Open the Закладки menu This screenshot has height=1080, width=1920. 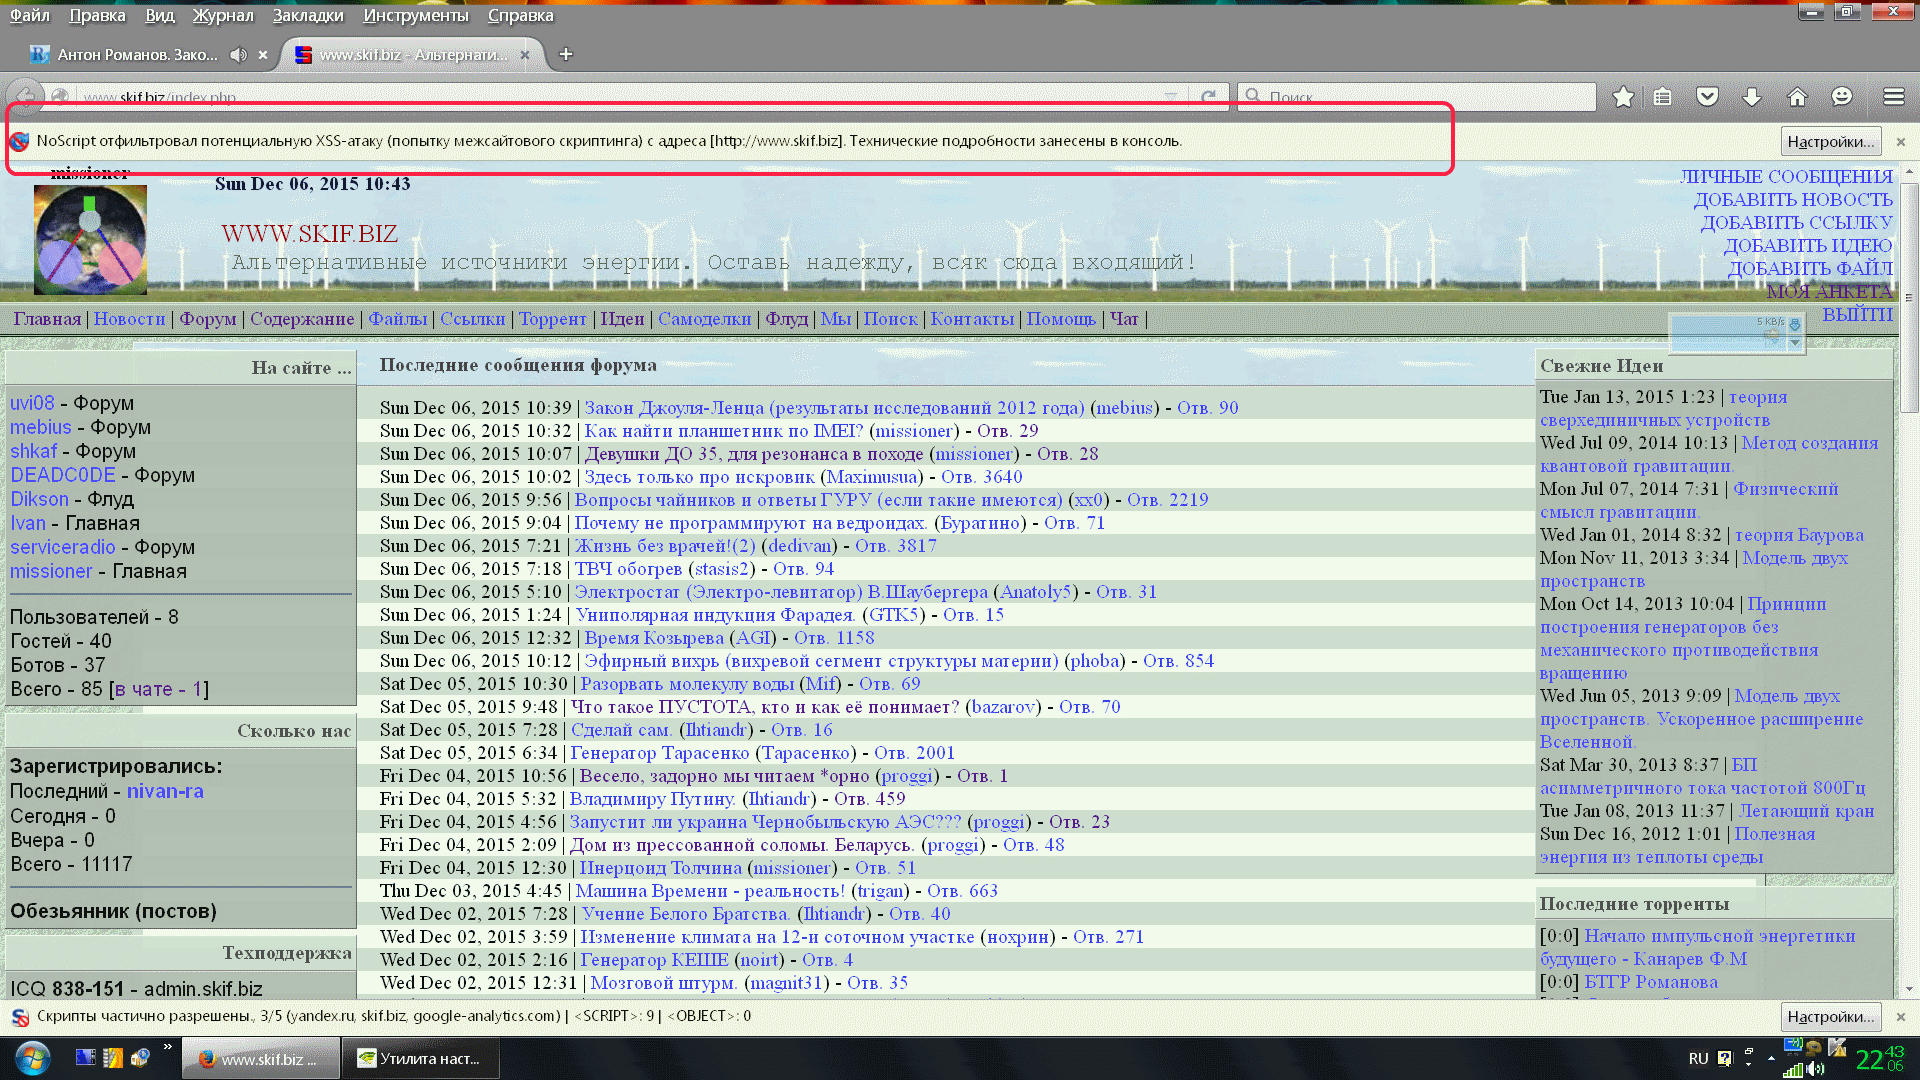click(308, 15)
